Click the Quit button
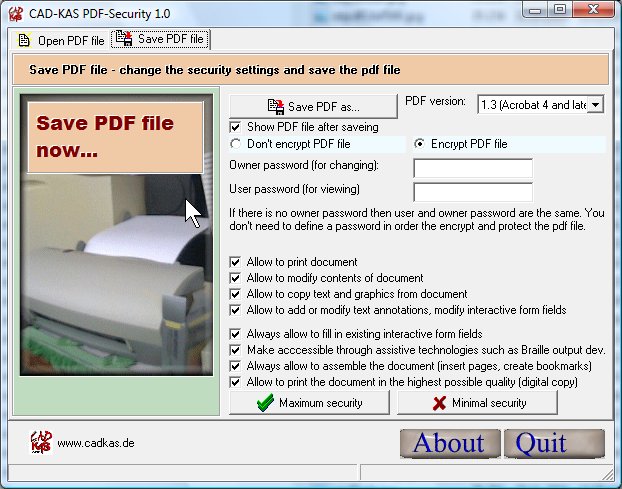 (554, 443)
